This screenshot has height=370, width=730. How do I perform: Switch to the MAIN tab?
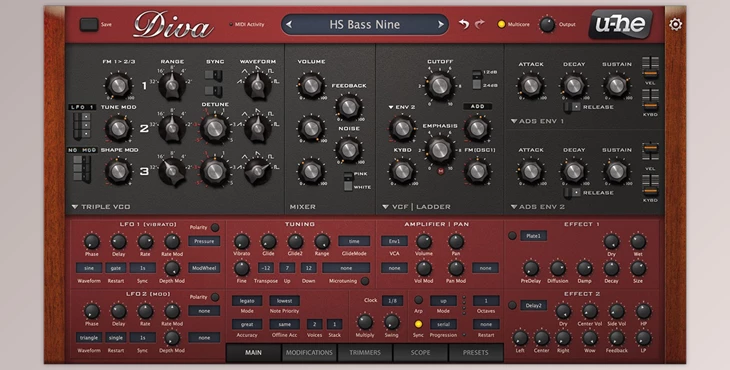tap(253, 353)
